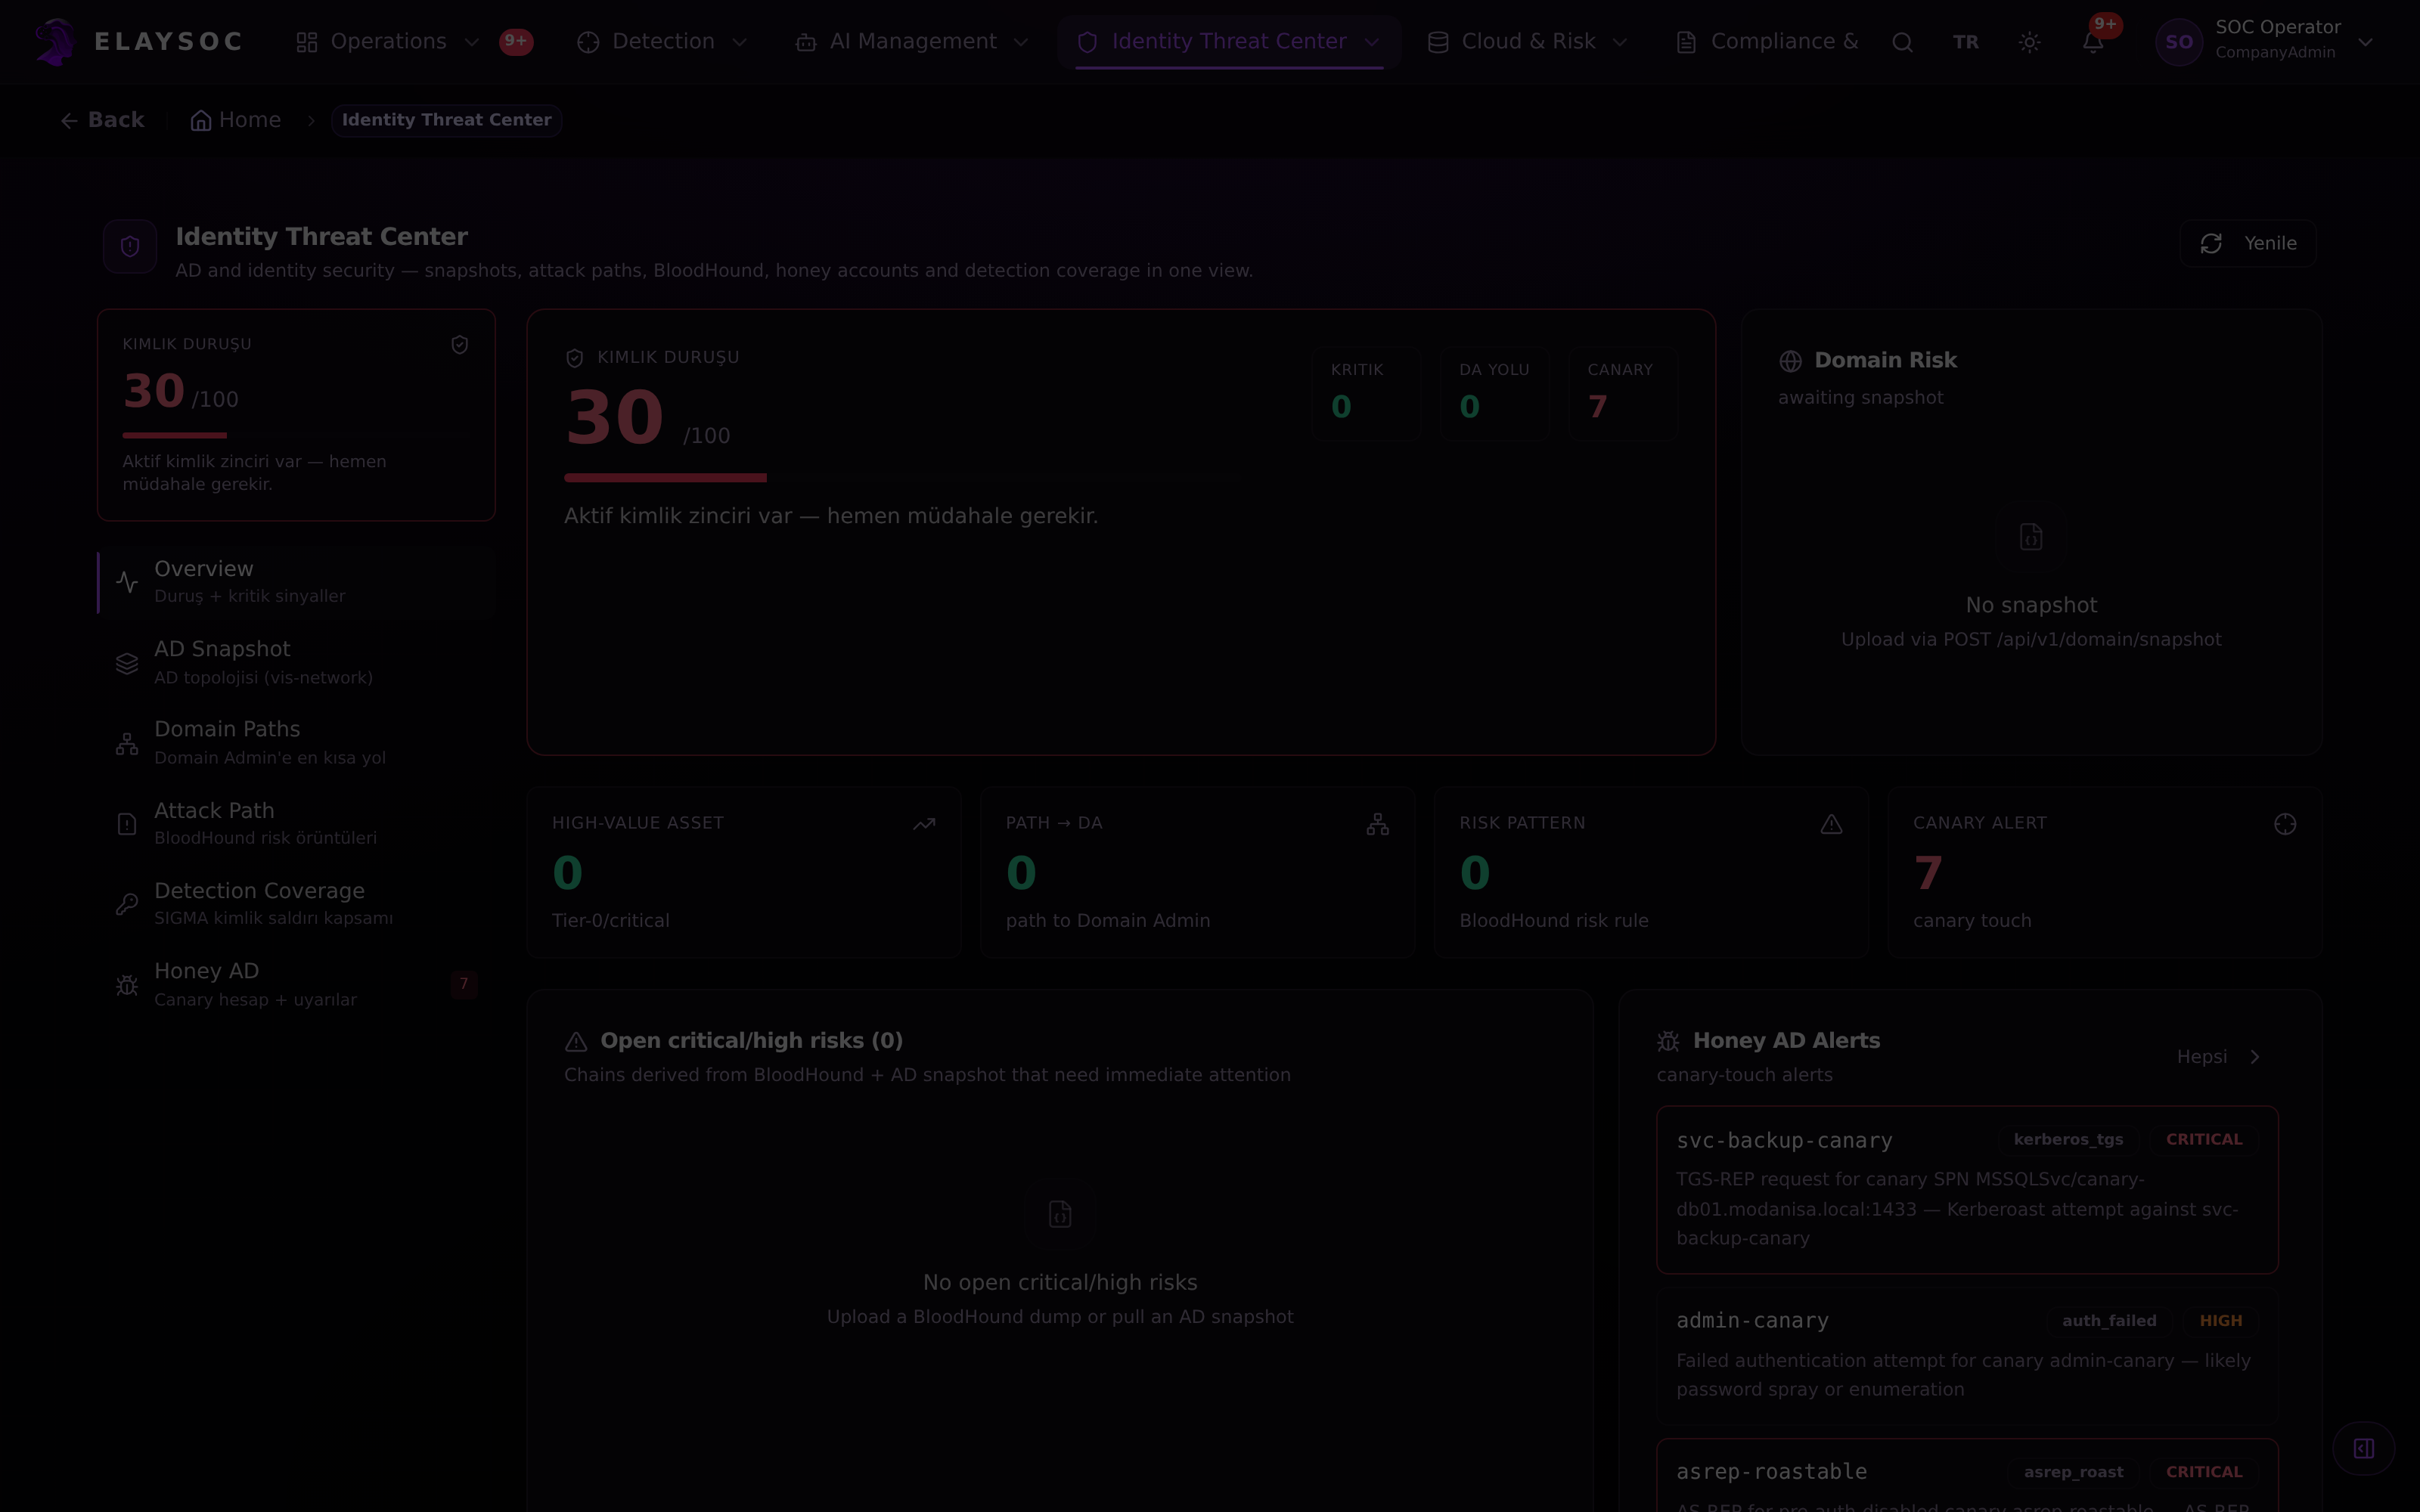
Task: Switch language with the TR button
Action: [x=1965, y=42]
